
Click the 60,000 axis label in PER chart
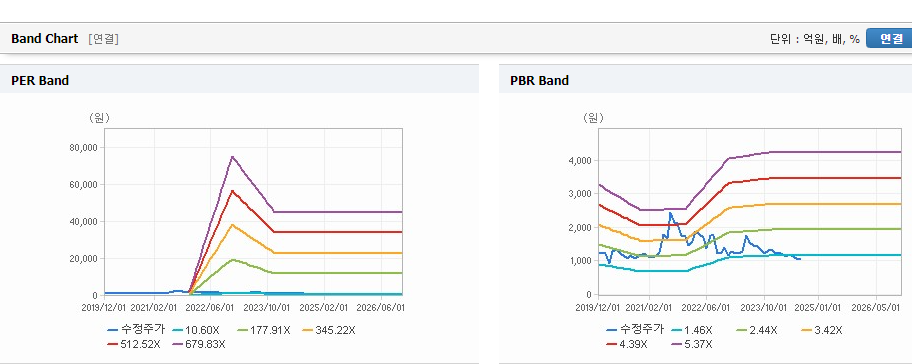point(84,185)
